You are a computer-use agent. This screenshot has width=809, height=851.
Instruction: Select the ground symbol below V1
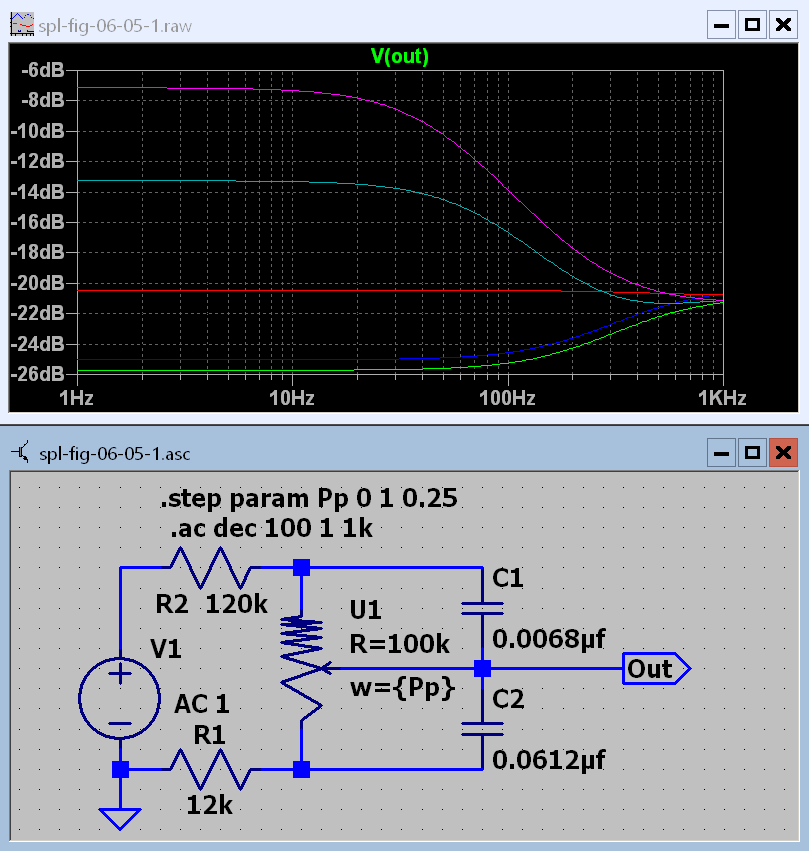pos(120,816)
